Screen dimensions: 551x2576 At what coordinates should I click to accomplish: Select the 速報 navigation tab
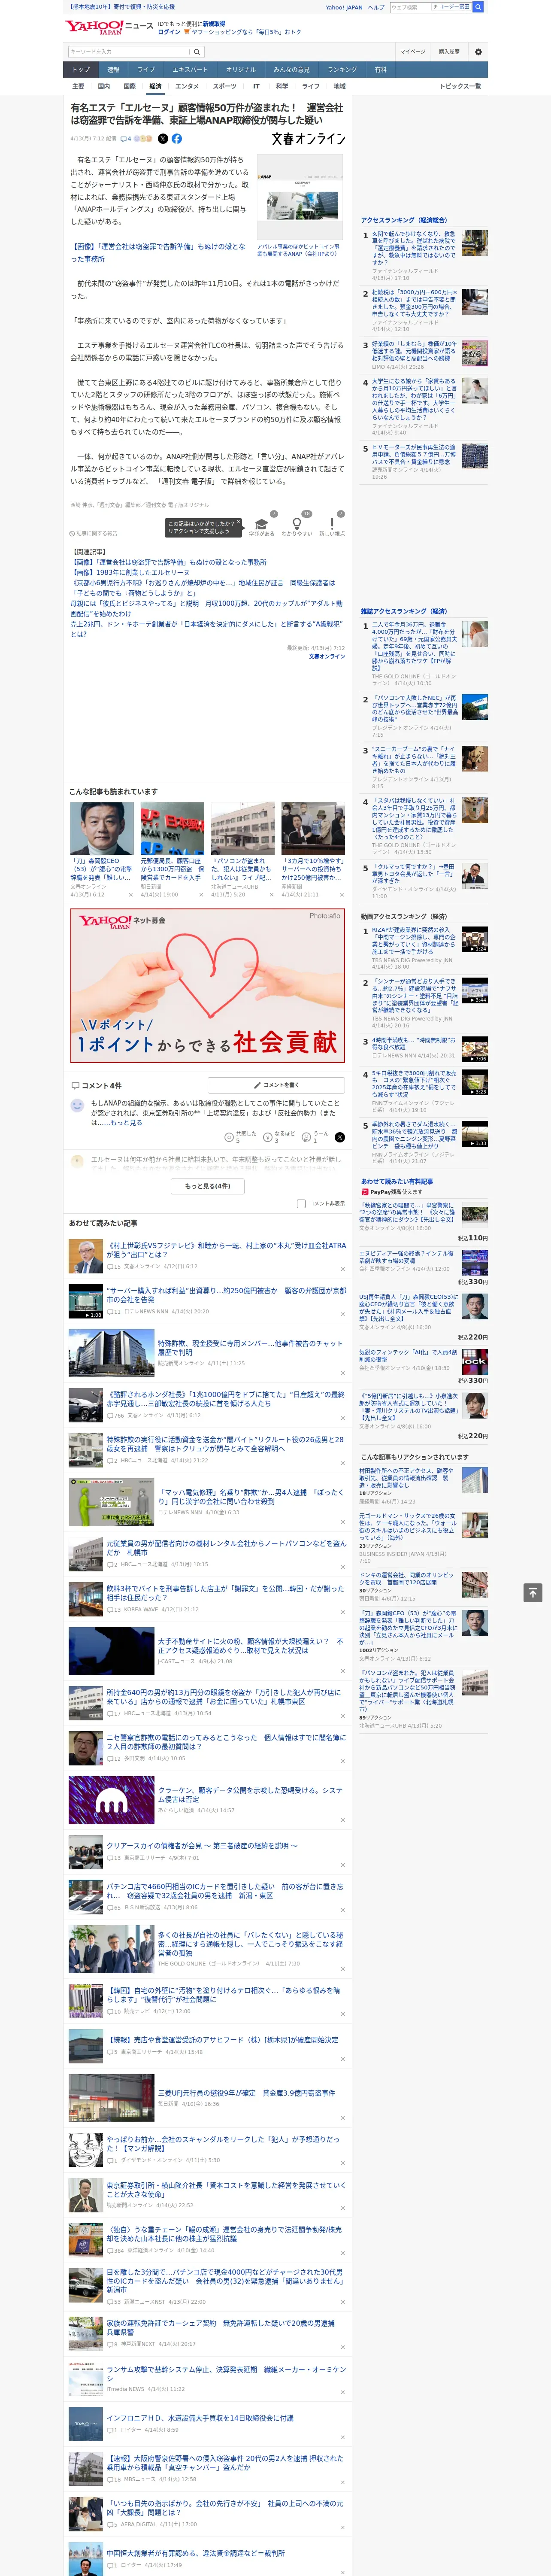coord(113,70)
